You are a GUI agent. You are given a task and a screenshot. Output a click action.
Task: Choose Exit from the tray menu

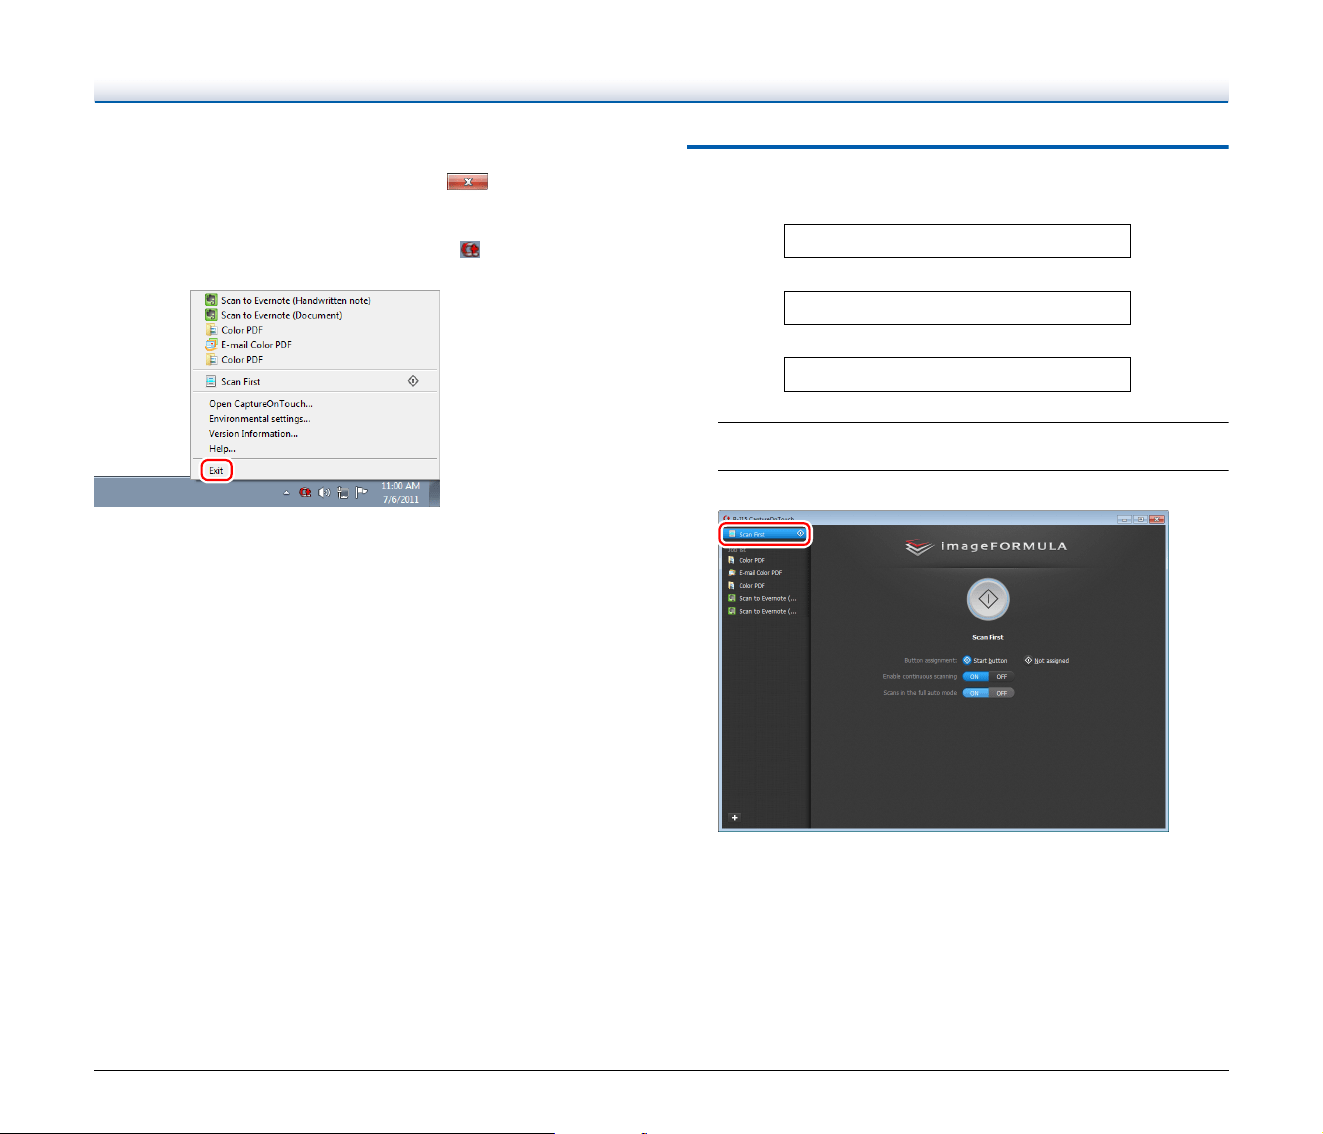(216, 470)
